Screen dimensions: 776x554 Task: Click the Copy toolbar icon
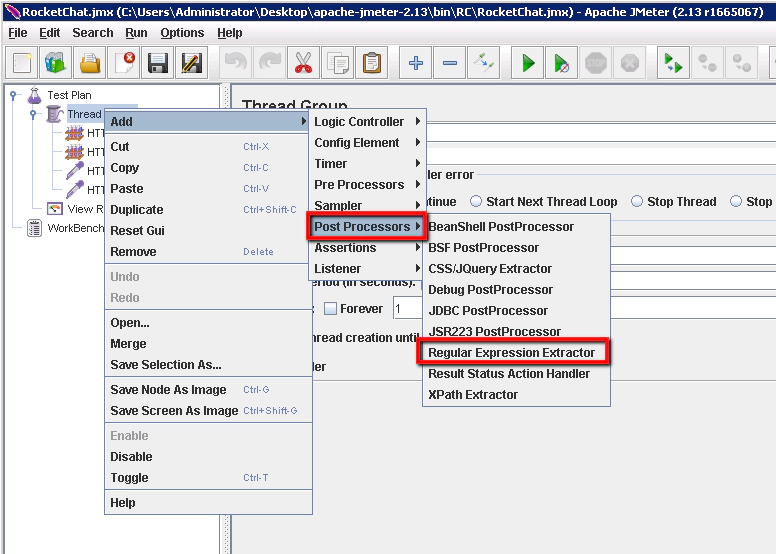[338, 63]
